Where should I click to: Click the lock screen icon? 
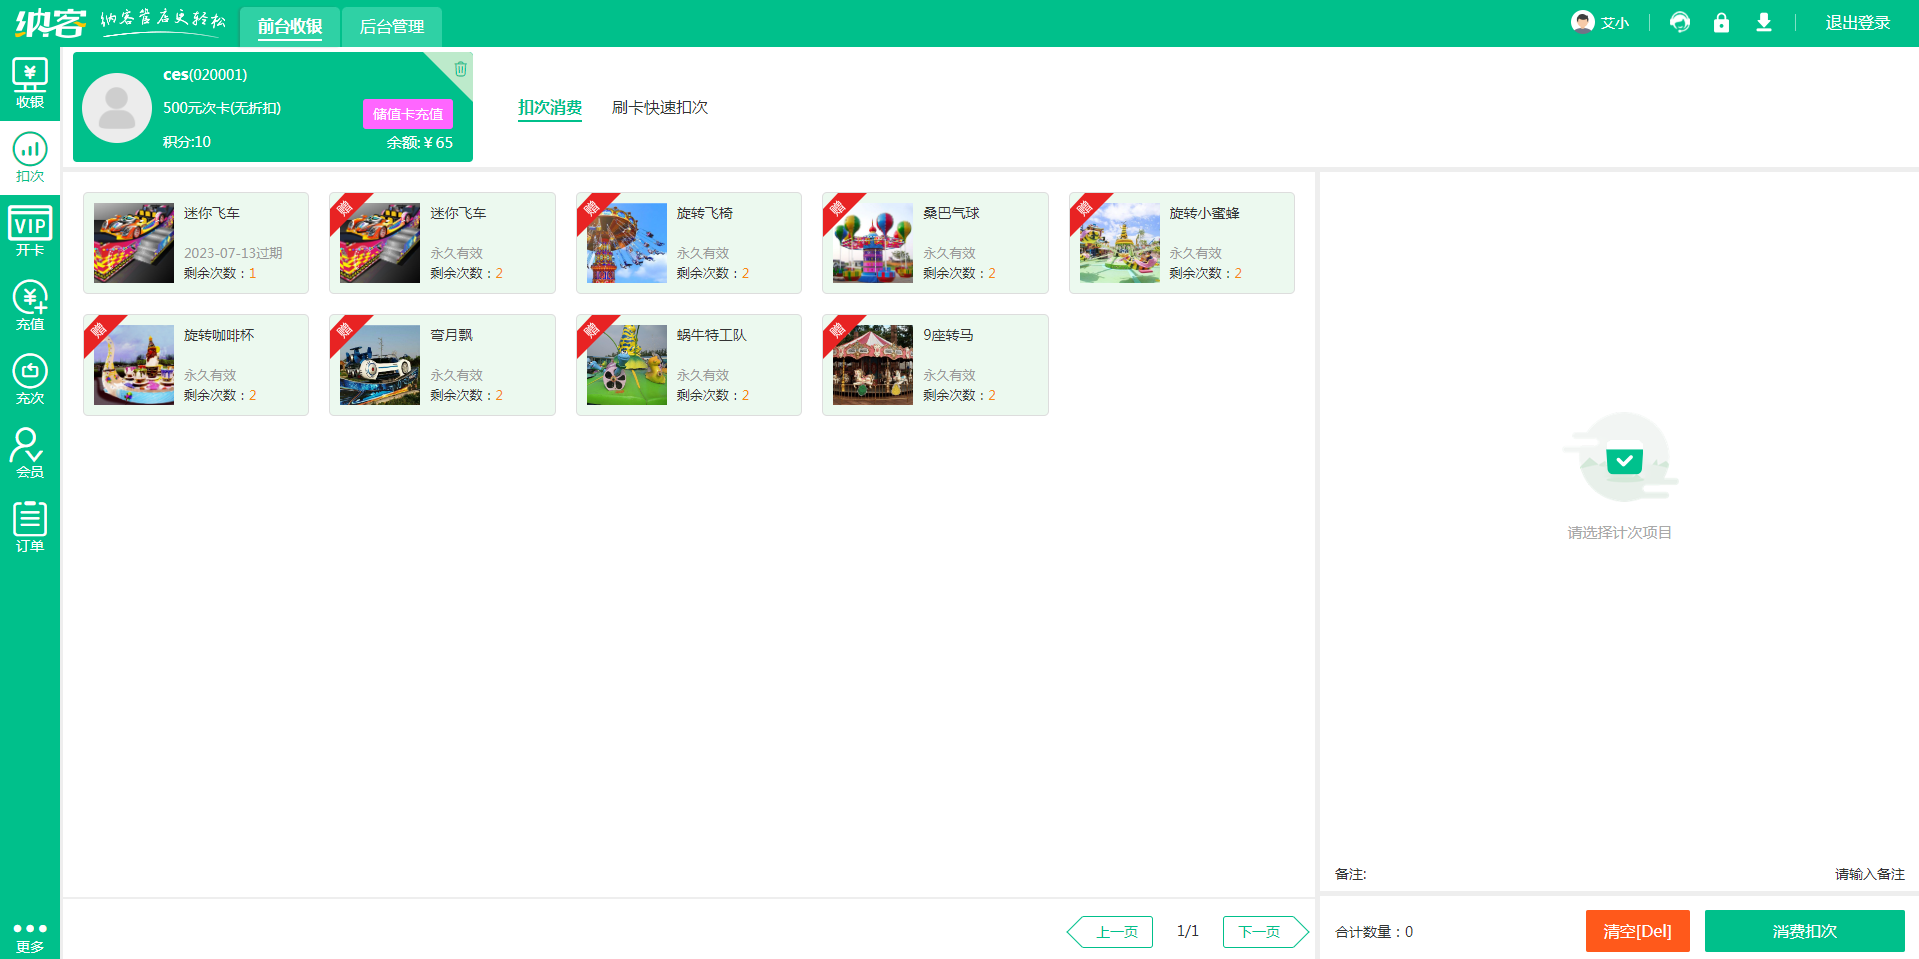[x=1721, y=22]
